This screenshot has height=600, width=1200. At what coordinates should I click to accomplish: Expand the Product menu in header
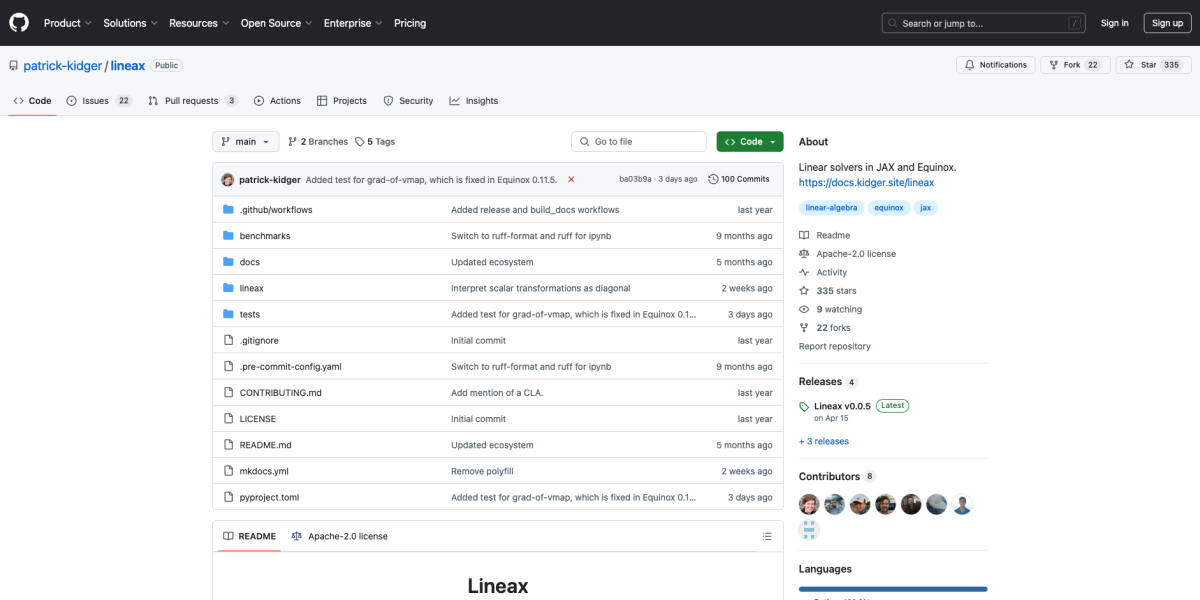[x=68, y=23]
